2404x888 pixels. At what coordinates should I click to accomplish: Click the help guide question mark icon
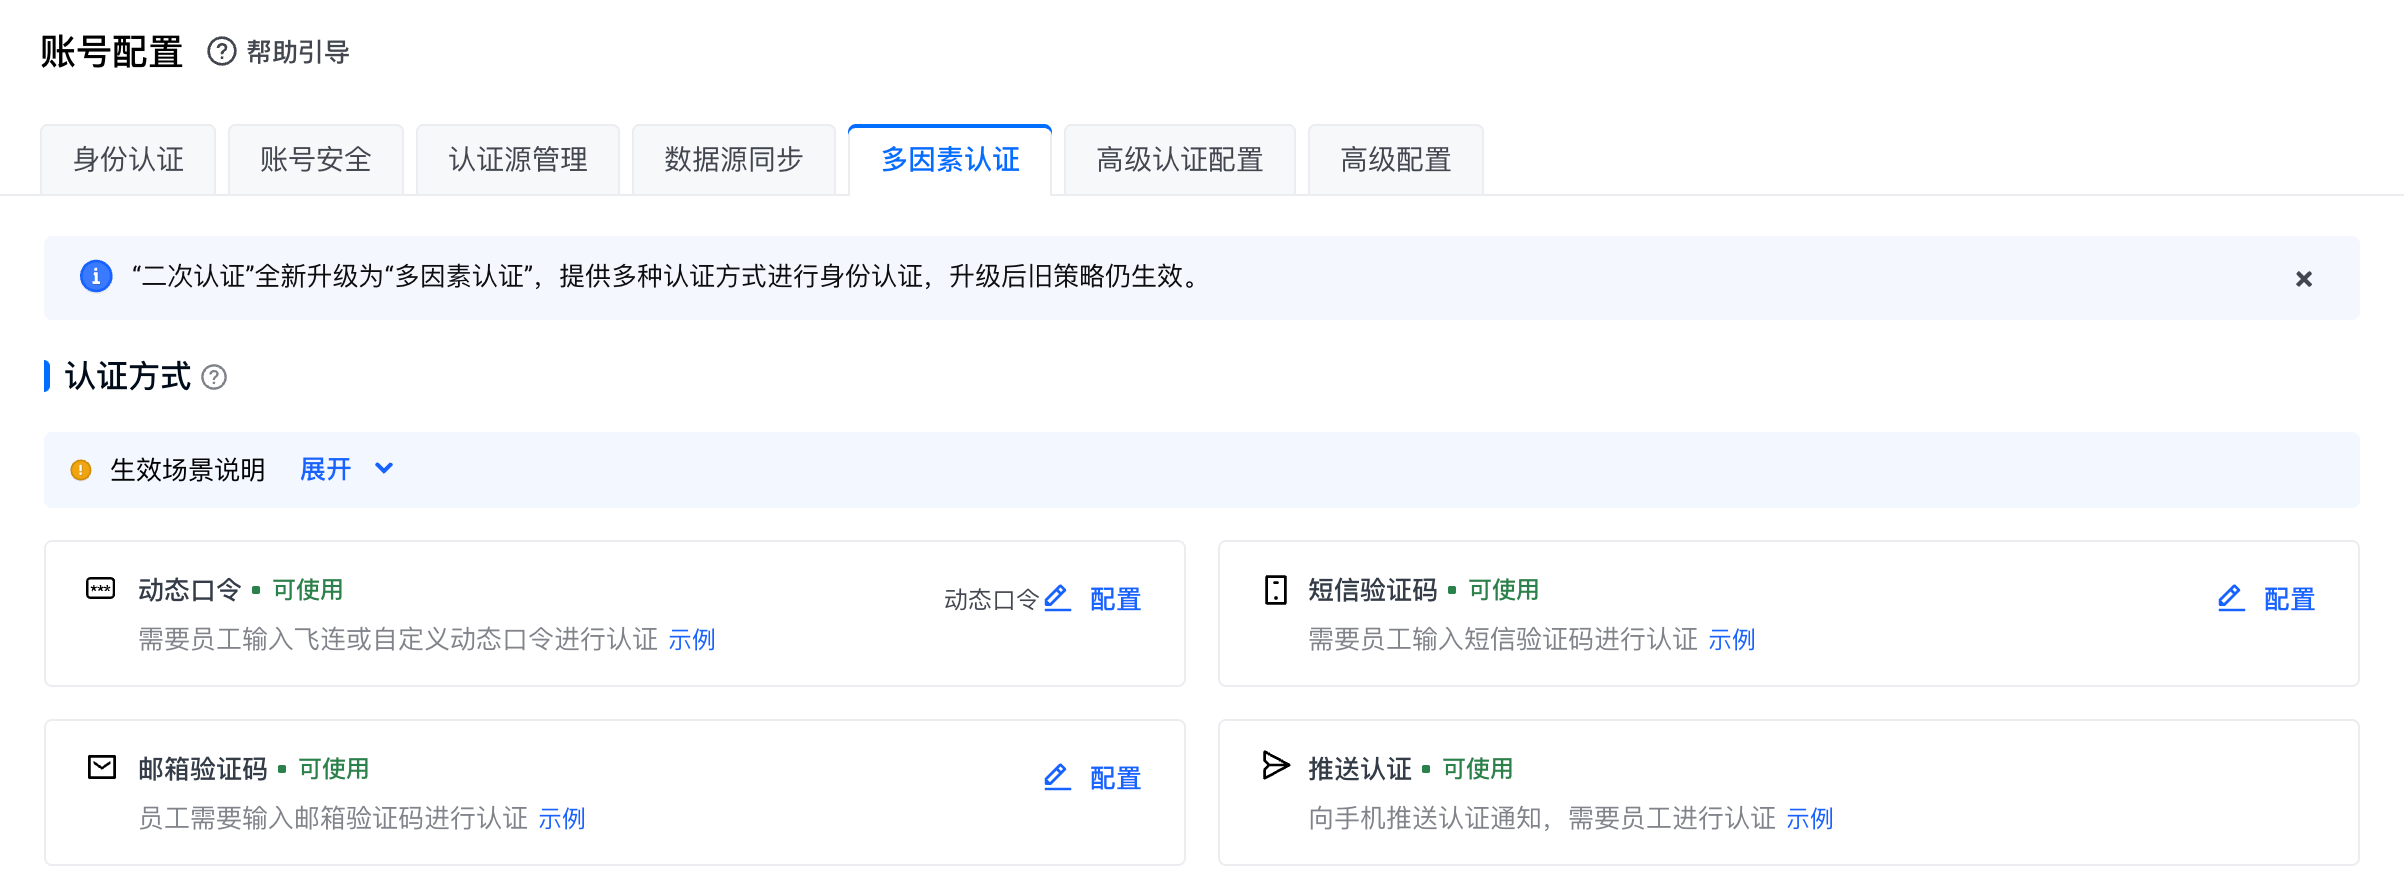[221, 51]
